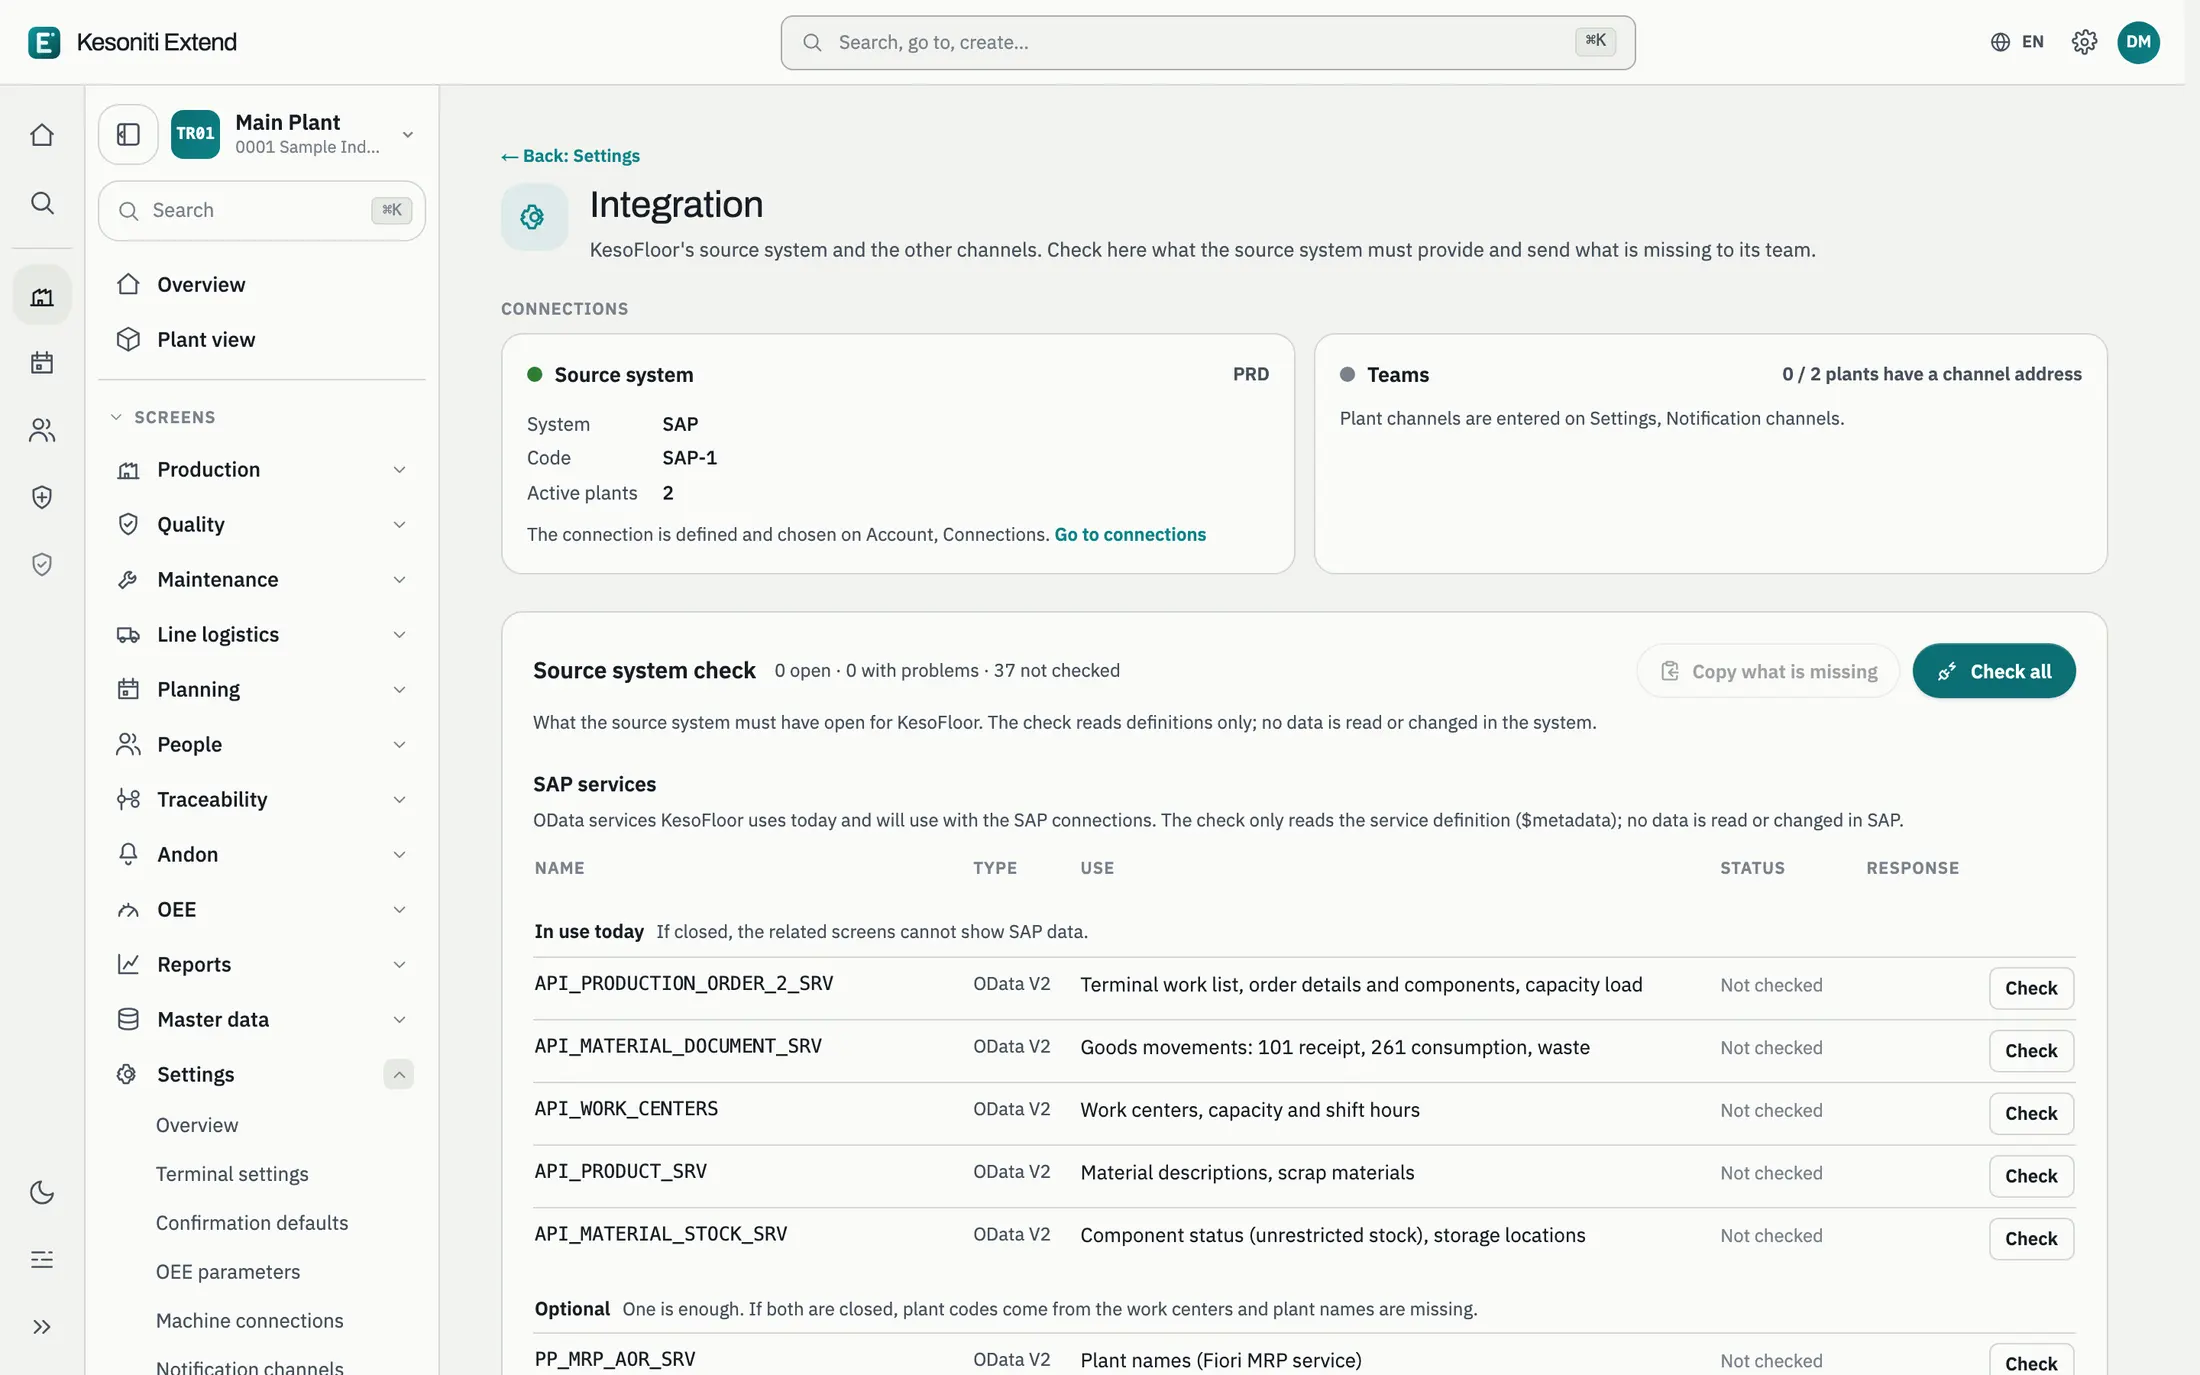Click the Kesoniti Extend logo
This screenshot has width=2200, height=1375.
tap(133, 42)
